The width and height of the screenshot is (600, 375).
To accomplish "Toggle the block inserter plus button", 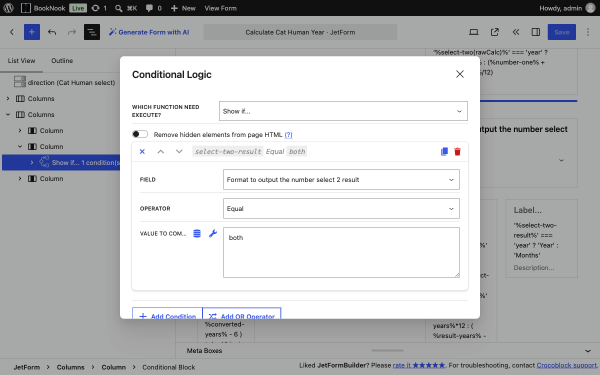I will click(32, 32).
